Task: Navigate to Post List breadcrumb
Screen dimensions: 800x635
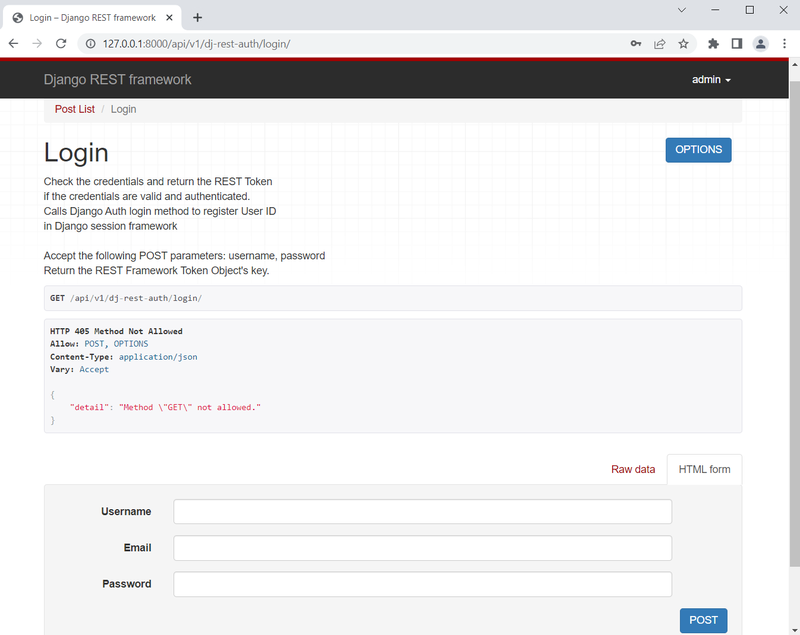Action: pyautogui.click(x=74, y=109)
